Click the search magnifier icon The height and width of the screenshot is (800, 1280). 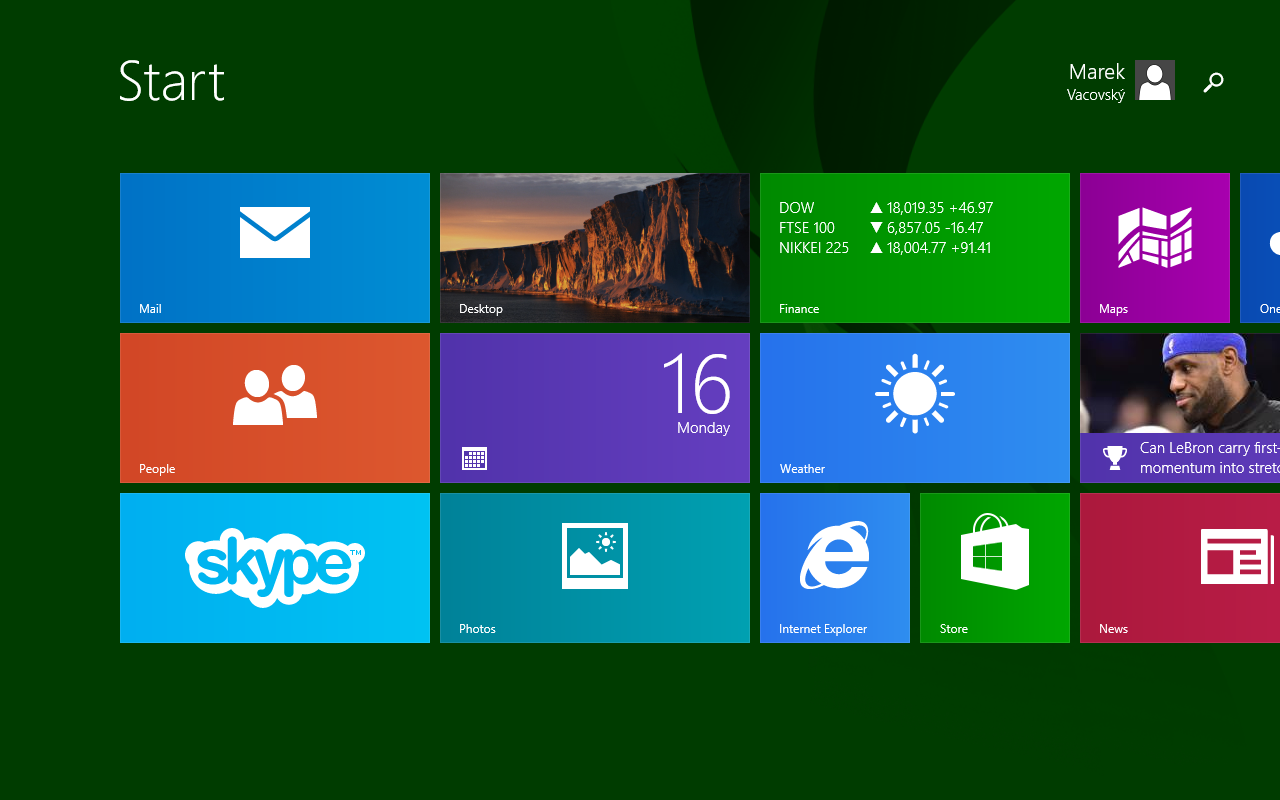pyautogui.click(x=1213, y=82)
